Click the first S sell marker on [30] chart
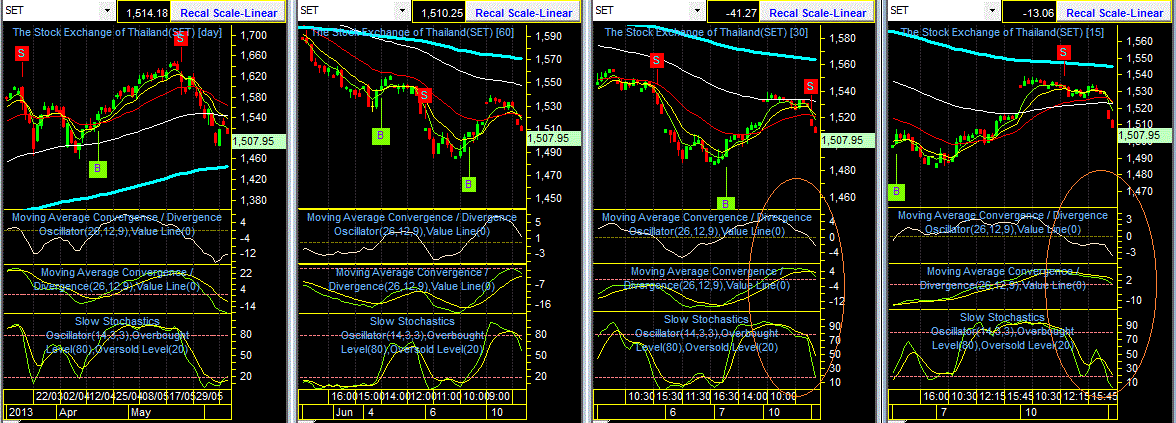The image size is (1176, 423). point(656,60)
